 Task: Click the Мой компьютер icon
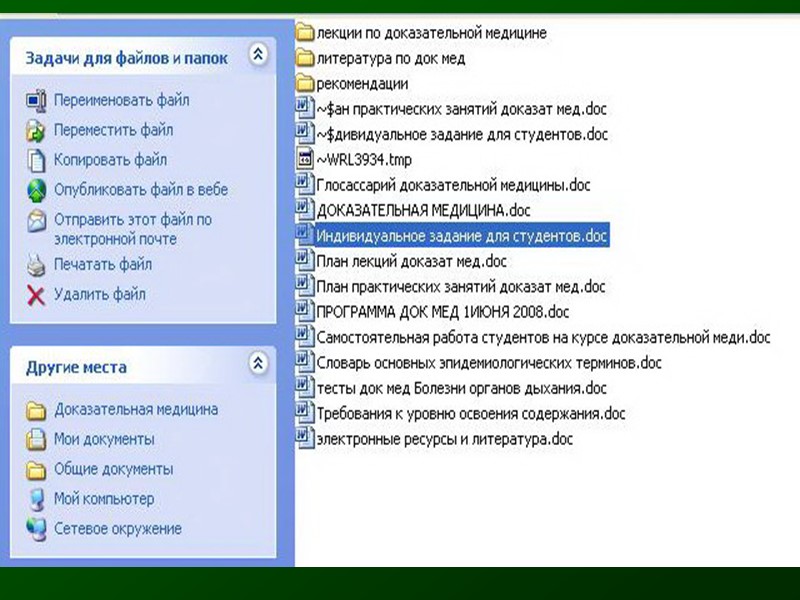point(36,499)
